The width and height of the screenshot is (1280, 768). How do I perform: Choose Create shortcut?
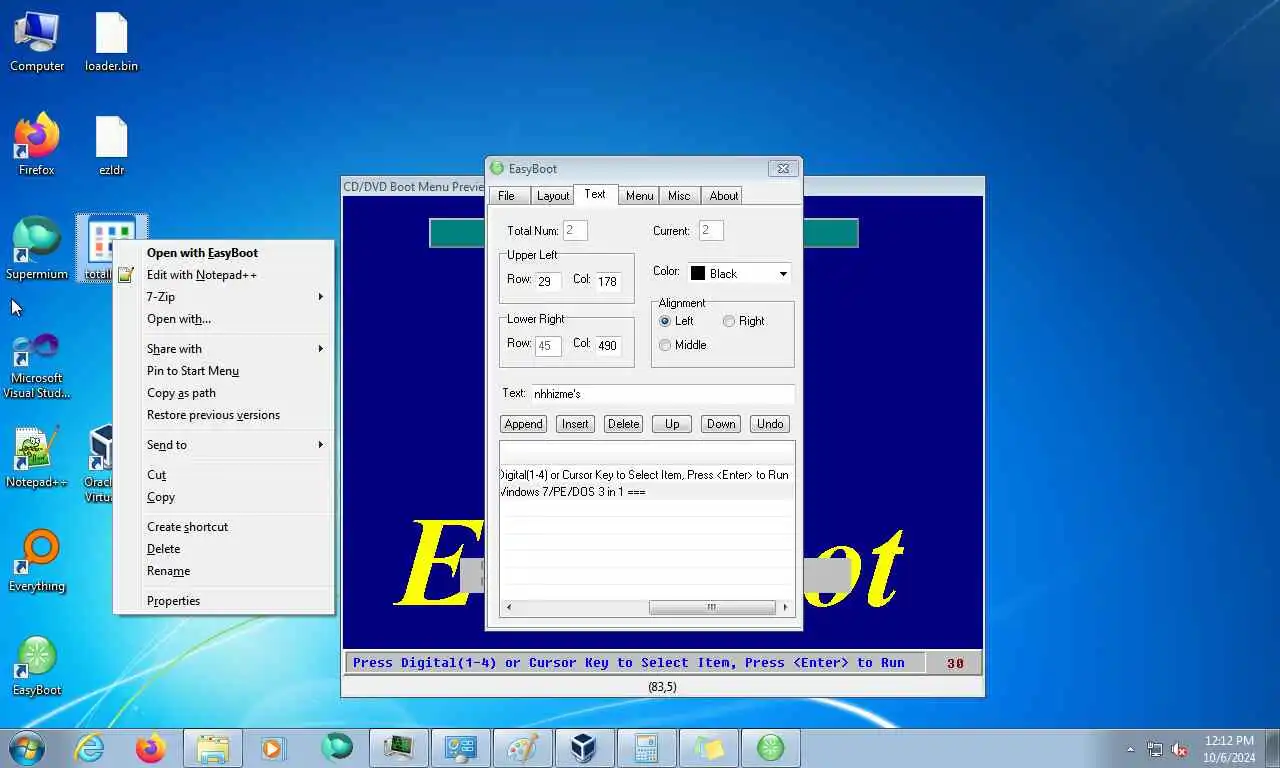[x=224, y=527]
